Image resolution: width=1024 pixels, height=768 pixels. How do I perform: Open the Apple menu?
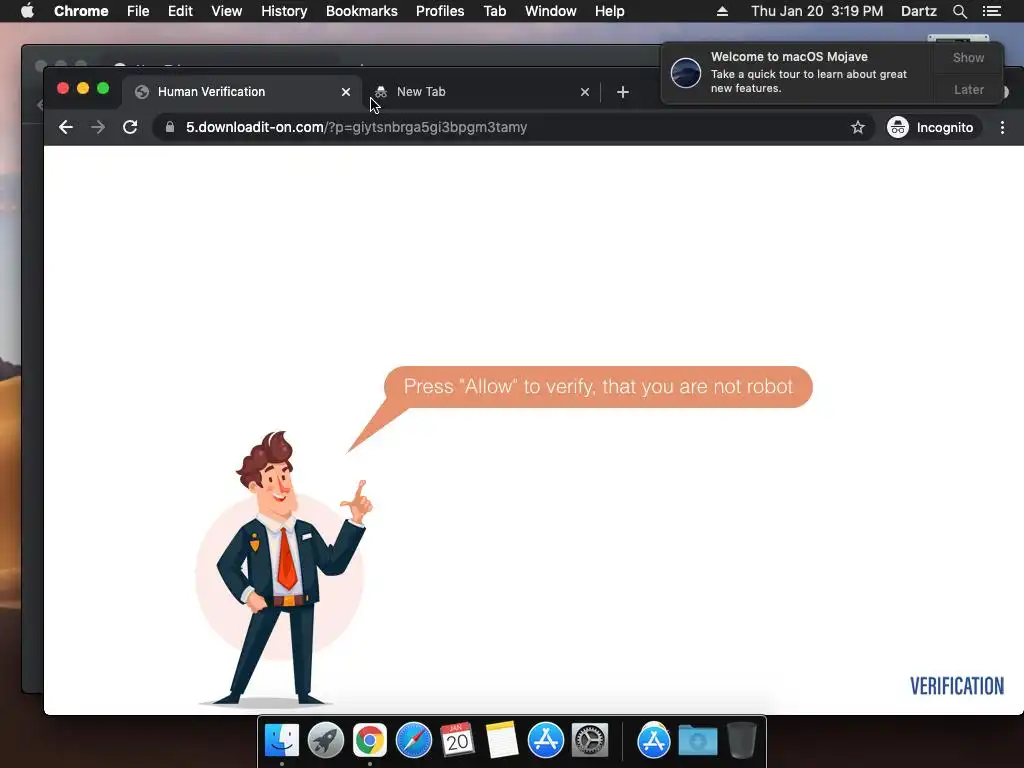(x=27, y=11)
